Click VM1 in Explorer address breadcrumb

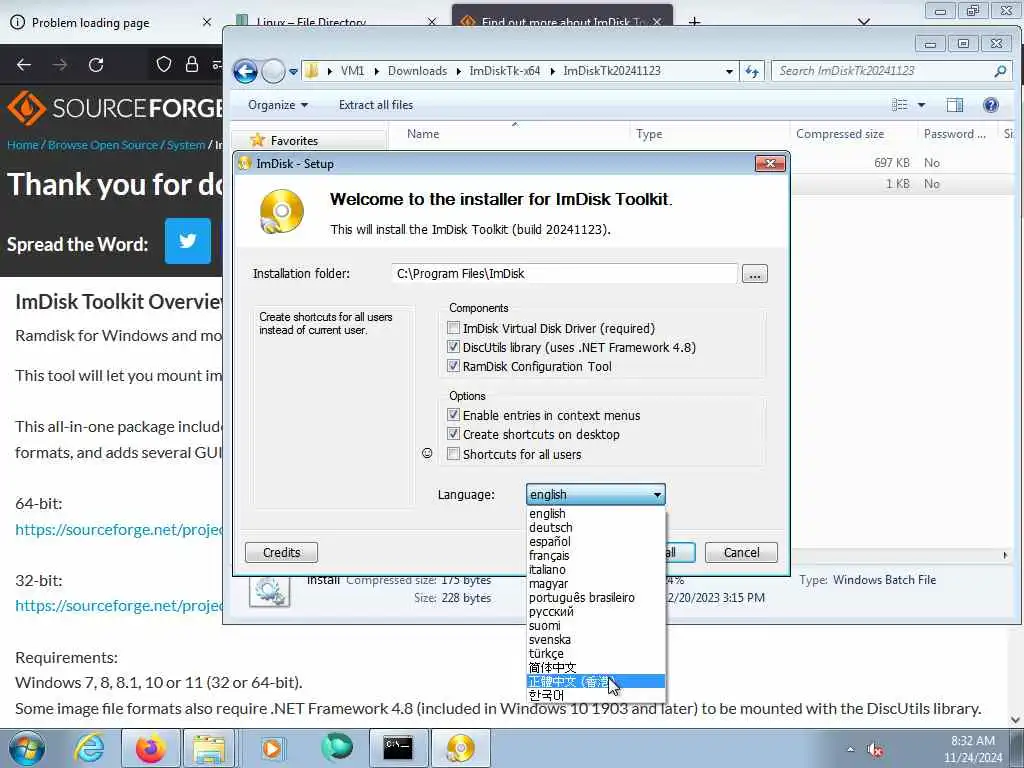(x=352, y=71)
